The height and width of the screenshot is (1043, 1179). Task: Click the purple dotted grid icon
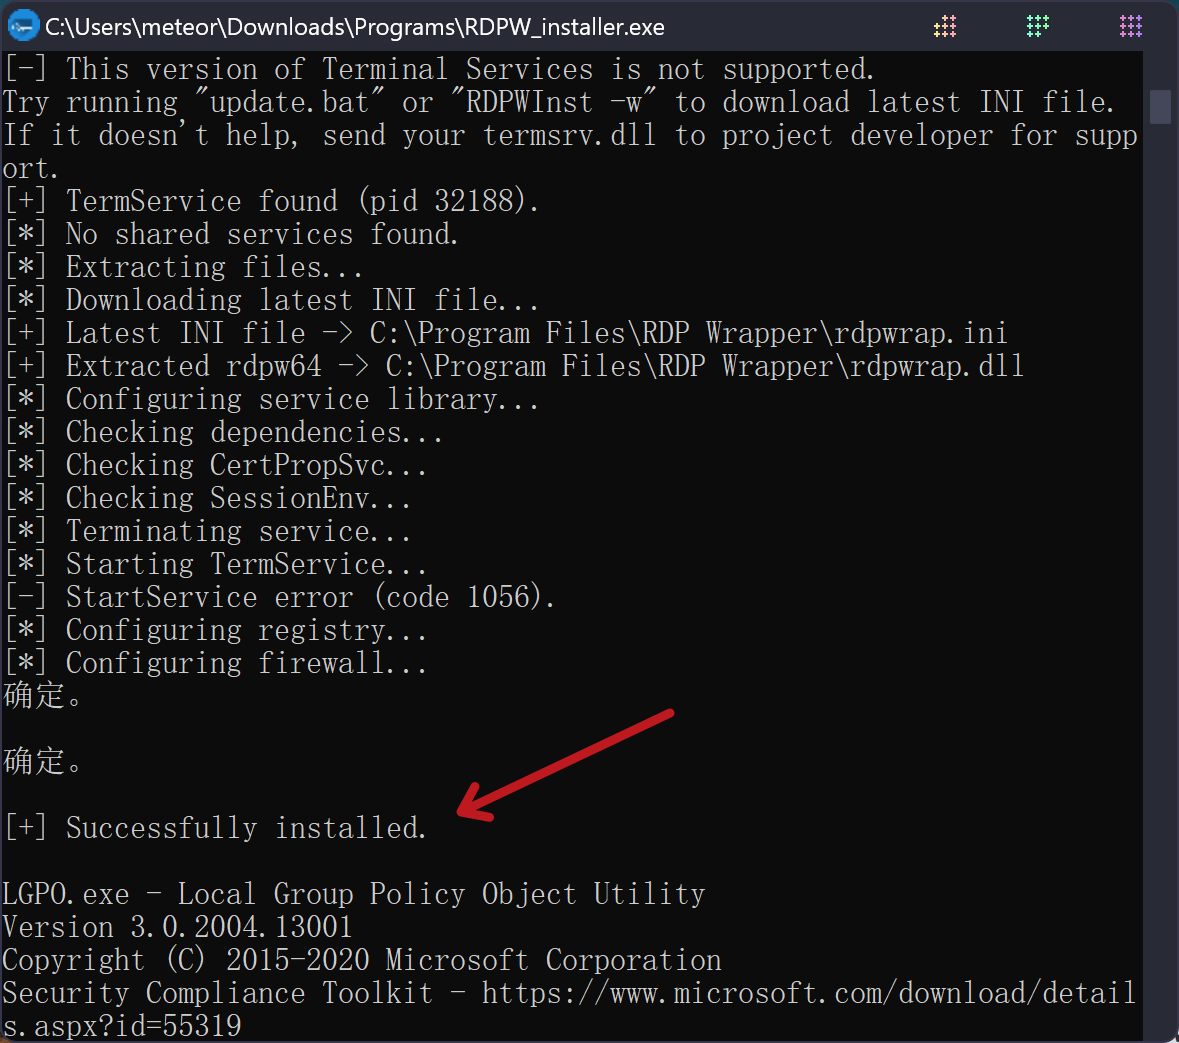click(x=1131, y=26)
